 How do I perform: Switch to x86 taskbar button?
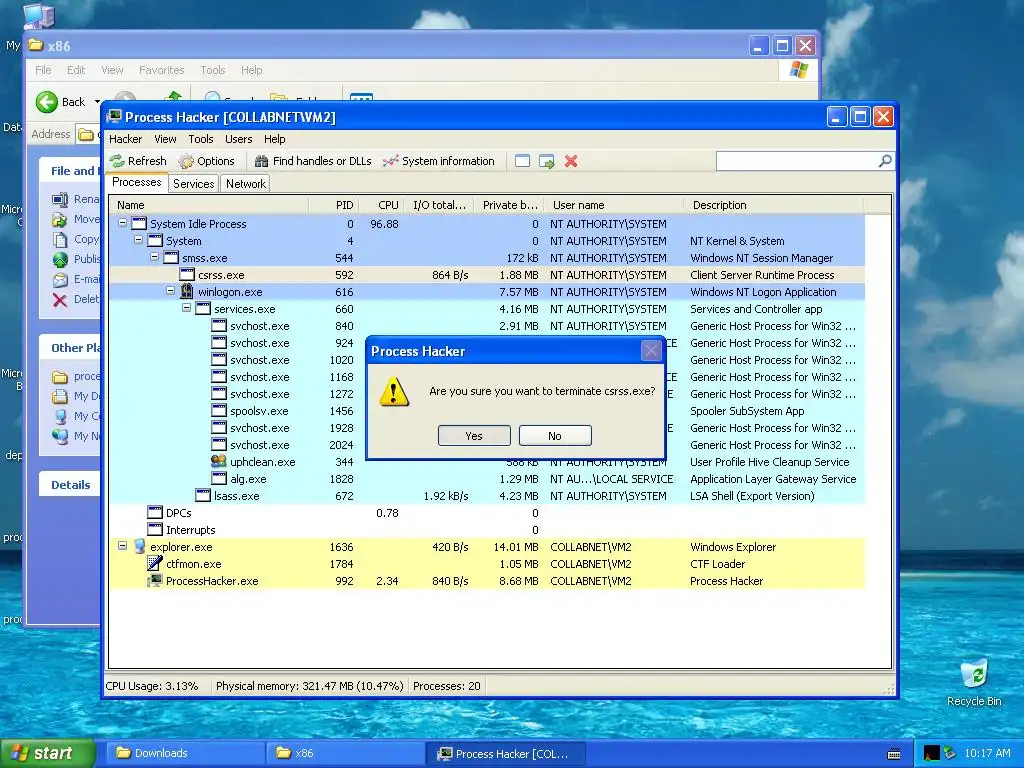pos(346,753)
